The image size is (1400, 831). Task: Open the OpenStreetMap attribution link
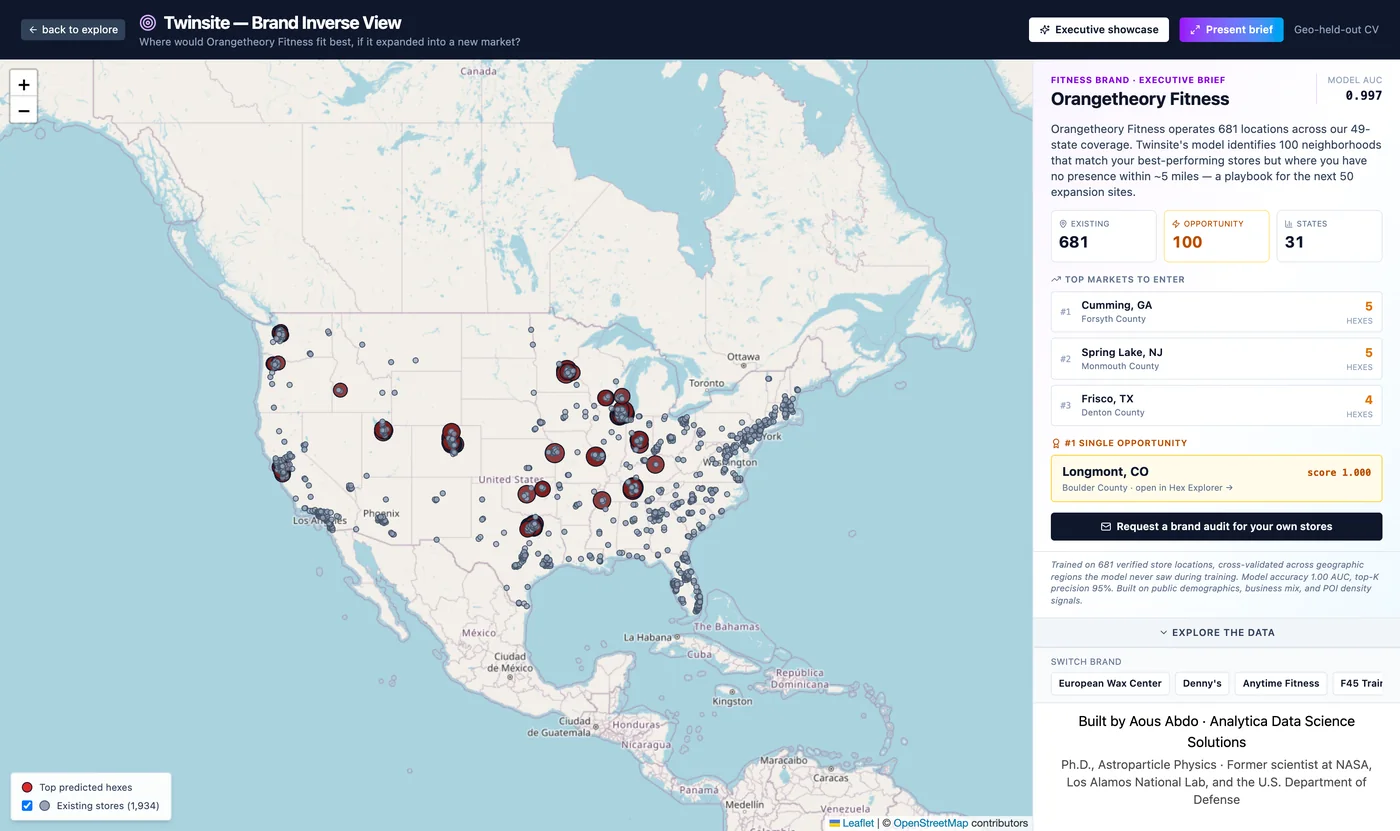click(x=930, y=823)
